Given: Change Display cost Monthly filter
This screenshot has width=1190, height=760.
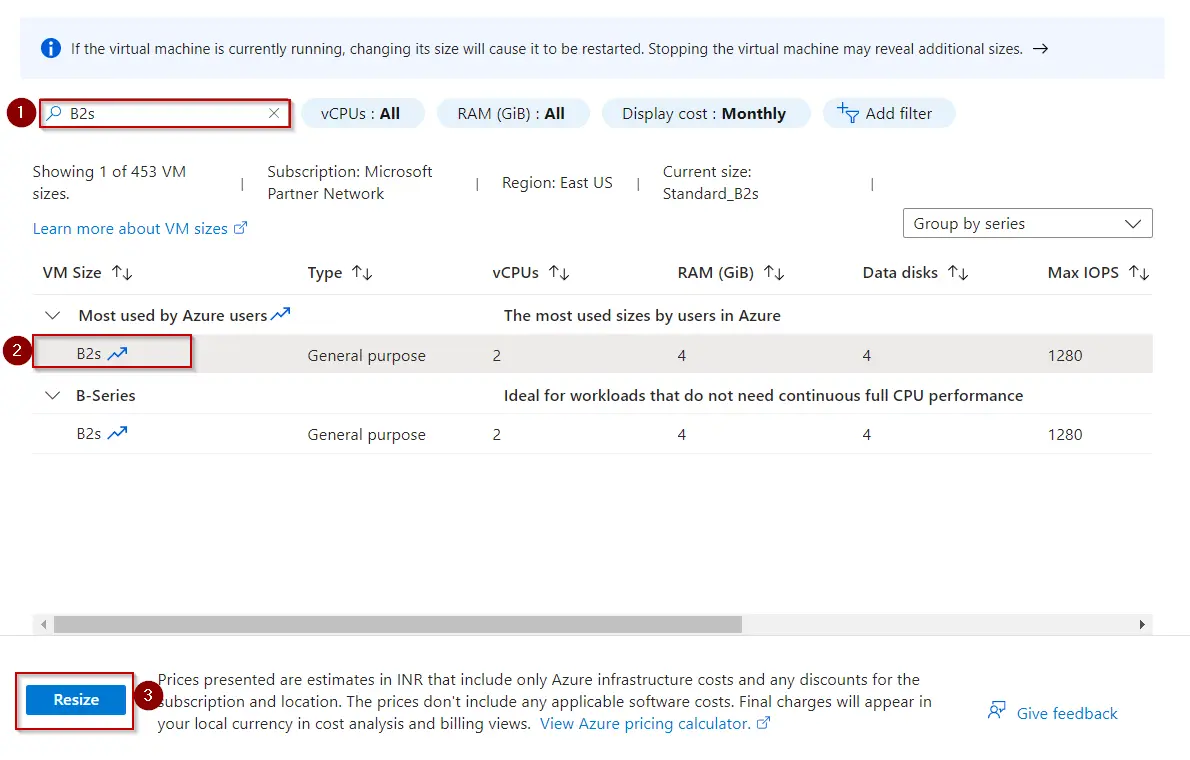Looking at the screenshot, I should (x=703, y=114).
